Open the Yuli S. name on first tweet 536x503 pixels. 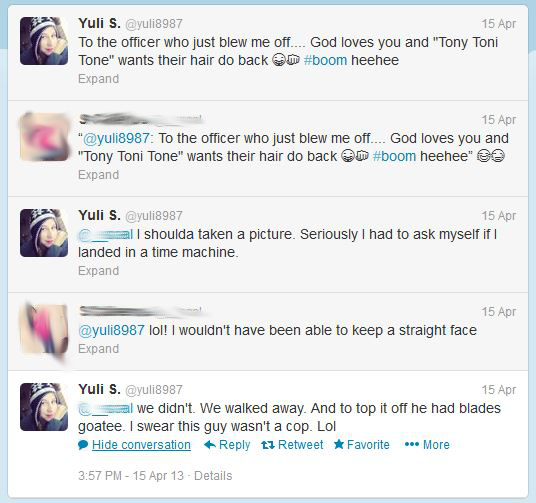click(99, 23)
